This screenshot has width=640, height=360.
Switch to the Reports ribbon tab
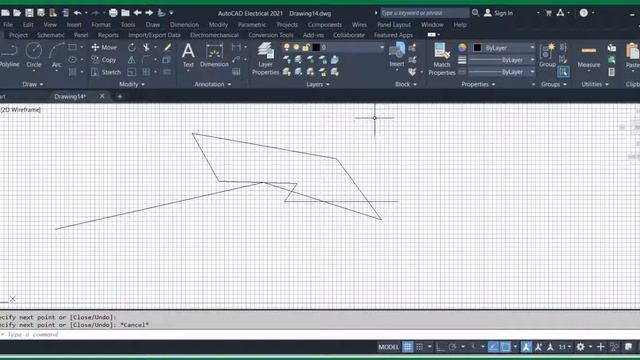[108, 35]
